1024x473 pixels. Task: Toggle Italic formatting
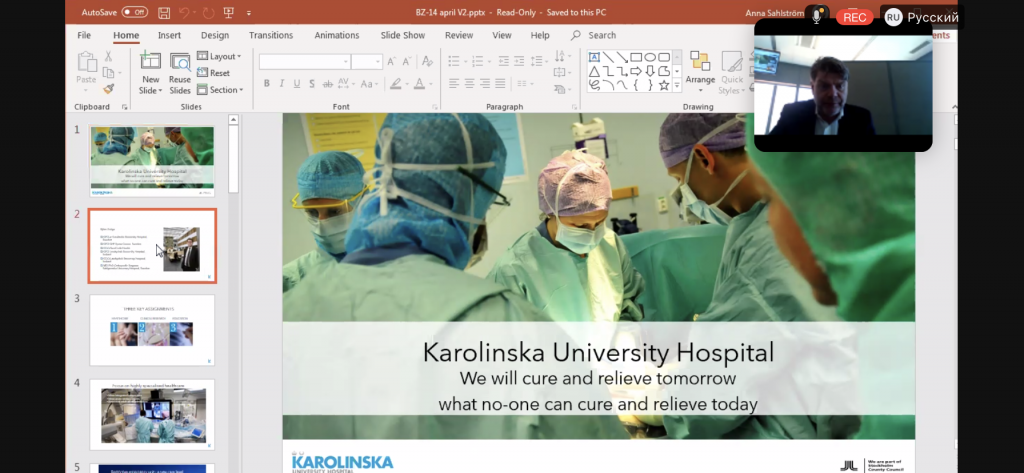click(281, 84)
